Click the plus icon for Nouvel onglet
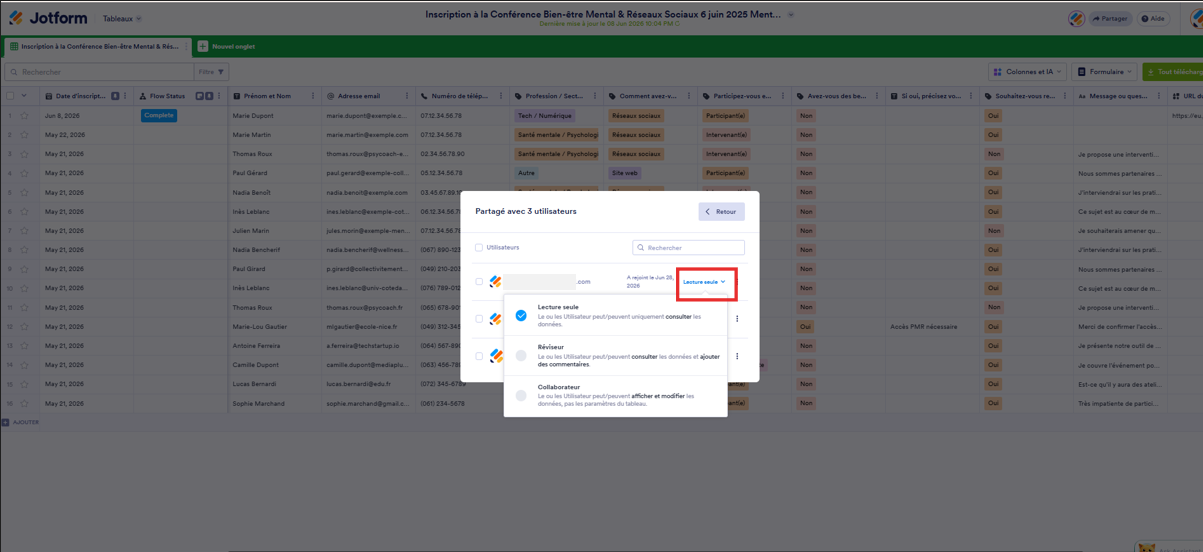Screen dimensions: 1203x552 pos(203,46)
